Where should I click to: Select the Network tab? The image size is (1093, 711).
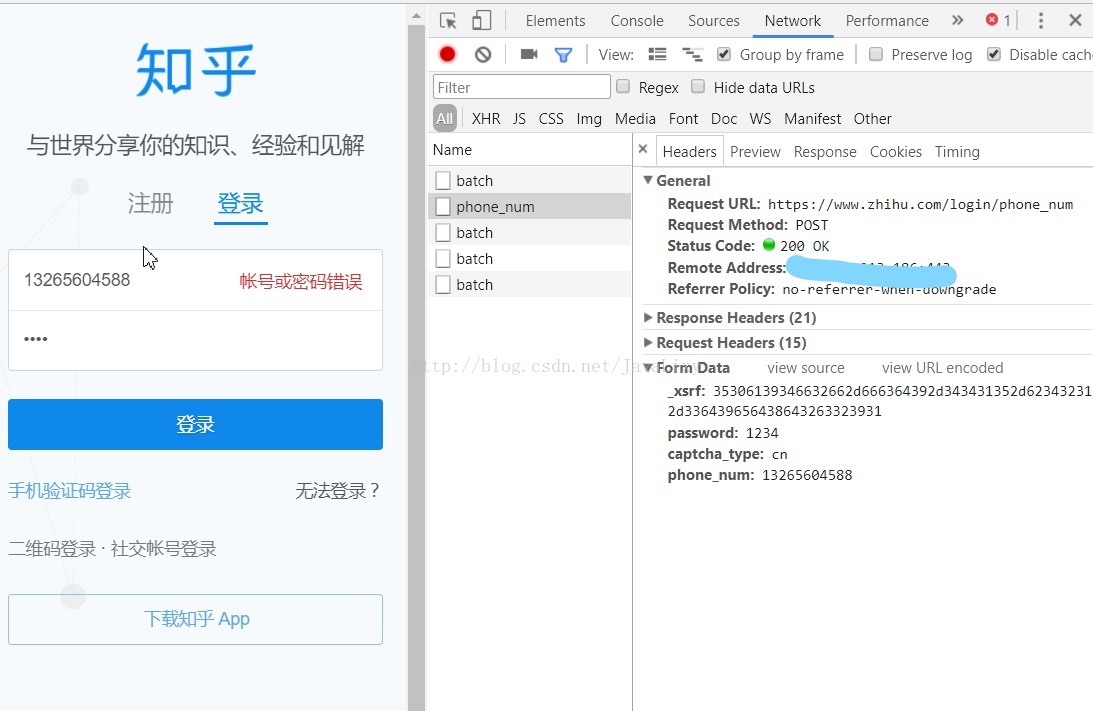tap(793, 21)
